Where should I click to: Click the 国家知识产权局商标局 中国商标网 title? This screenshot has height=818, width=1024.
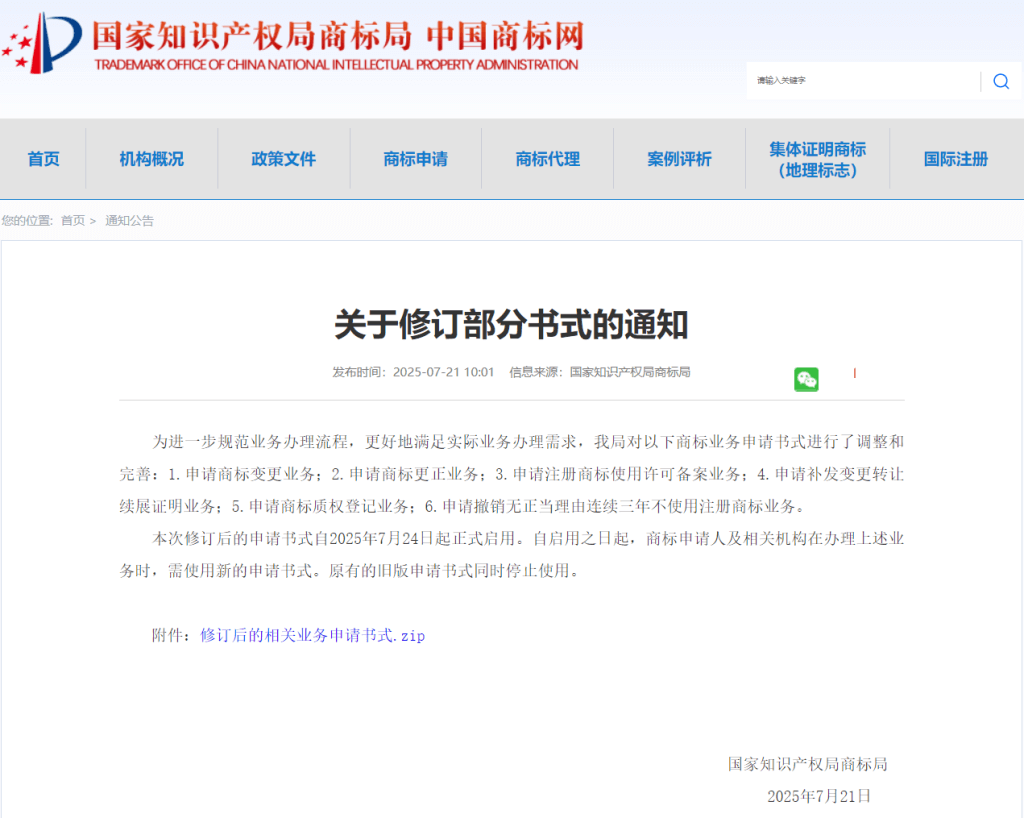337,36
